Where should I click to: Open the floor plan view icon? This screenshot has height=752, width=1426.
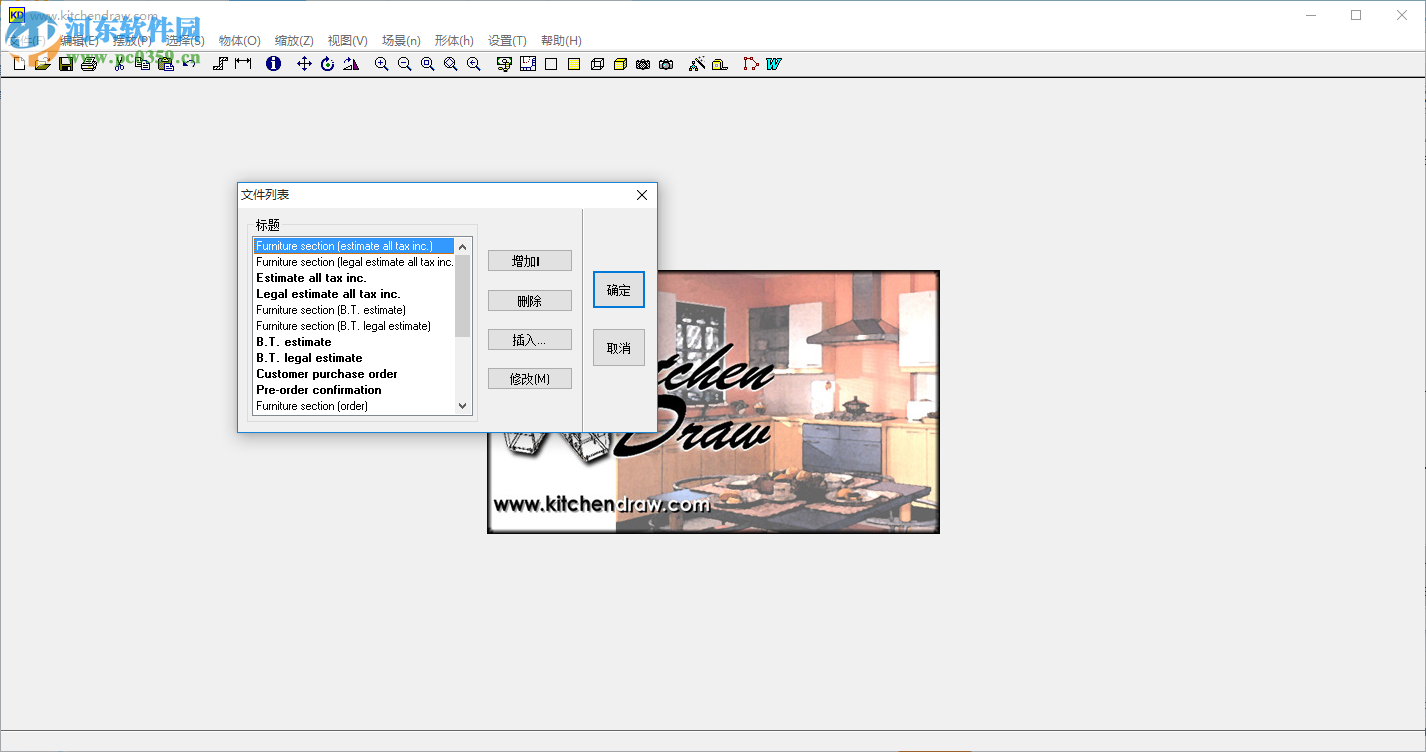527,64
